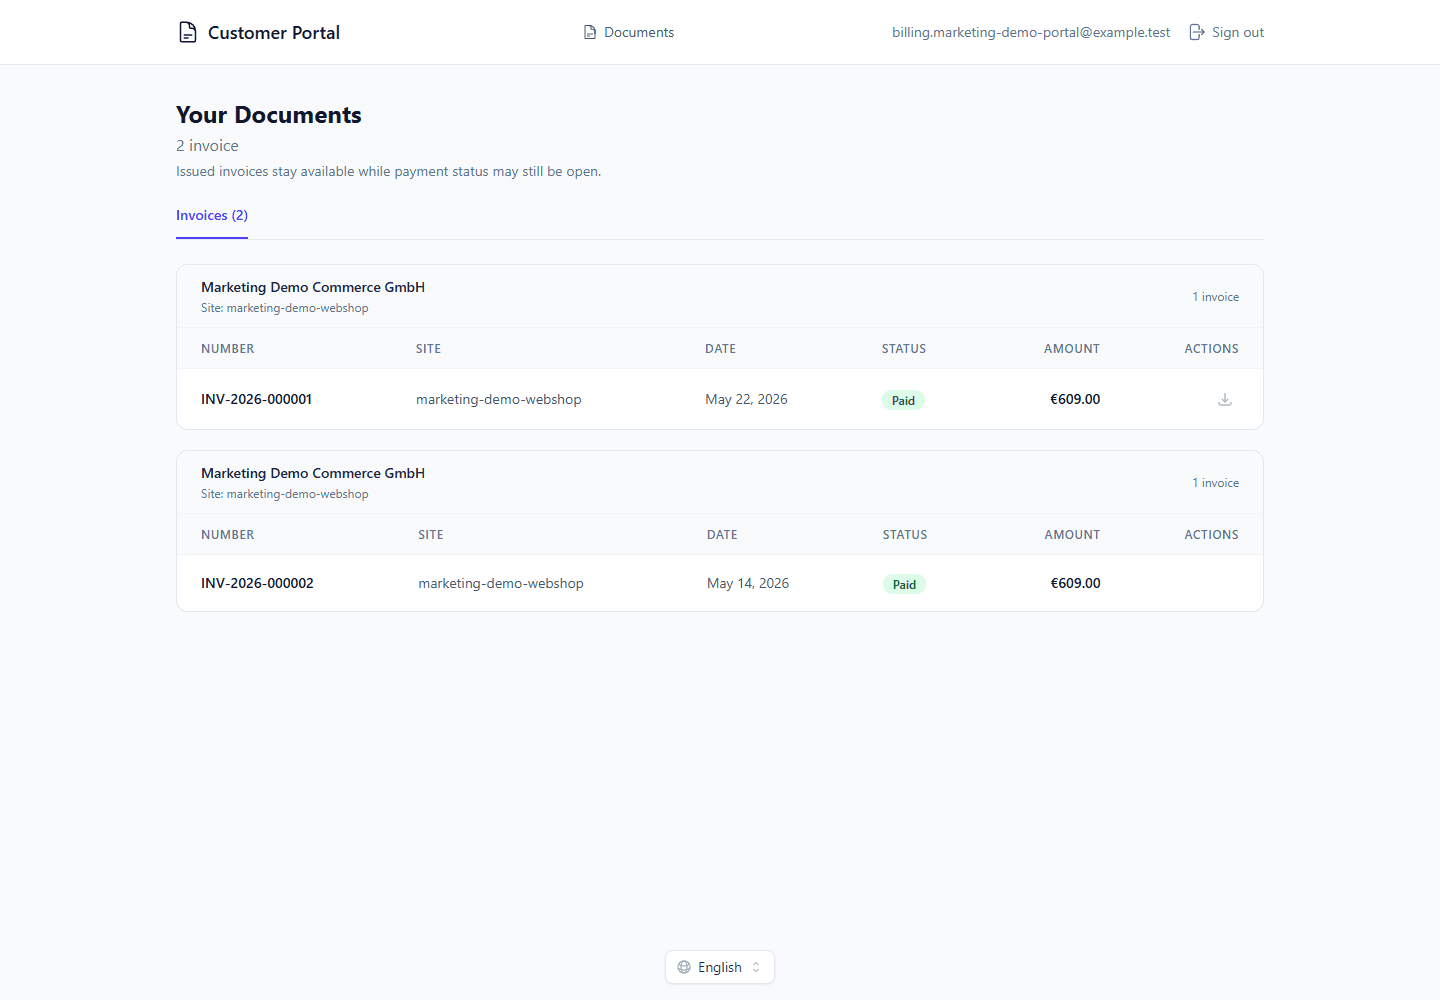This screenshot has height=1000, width=1440.
Task: Click site cell in INV-2026-000002 row
Action: [501, 583]
